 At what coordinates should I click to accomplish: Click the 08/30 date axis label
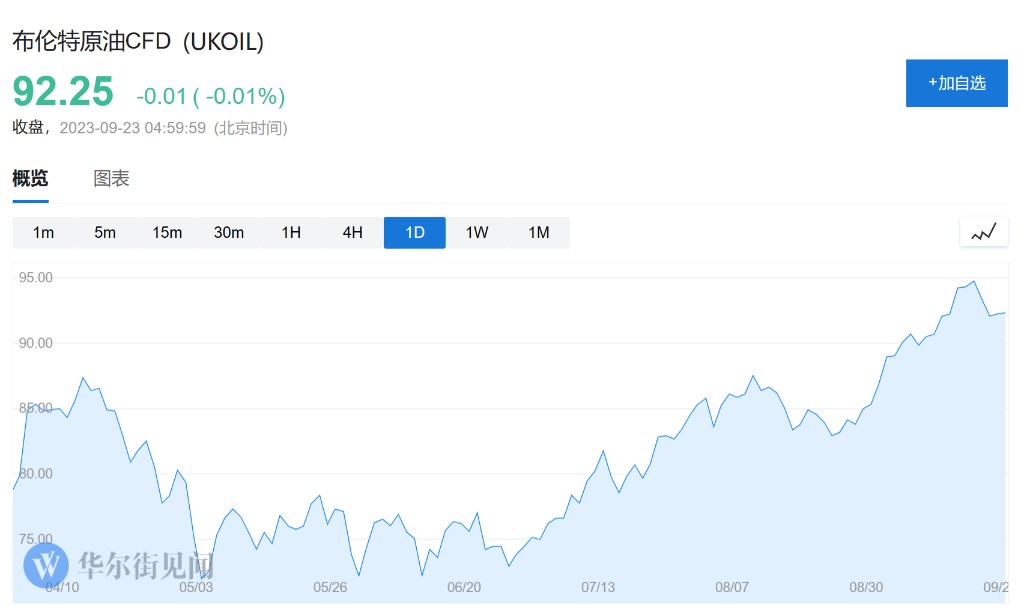coord(866,587)
